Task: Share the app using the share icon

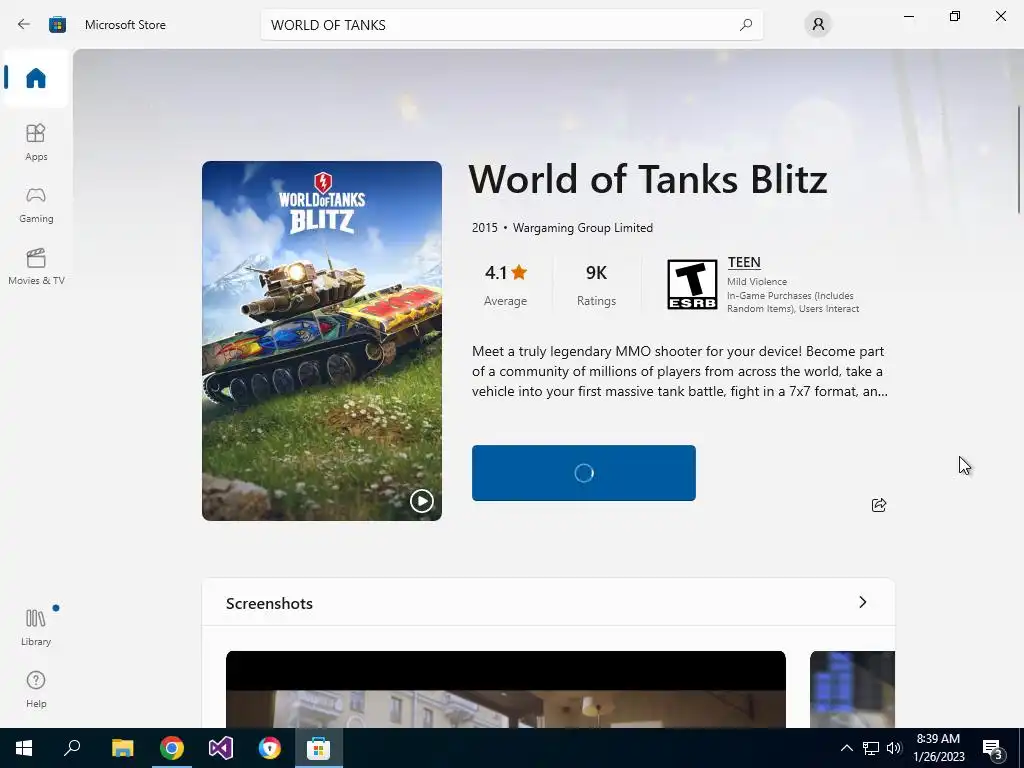Action: pyautogui.click(x=878, y=505)
